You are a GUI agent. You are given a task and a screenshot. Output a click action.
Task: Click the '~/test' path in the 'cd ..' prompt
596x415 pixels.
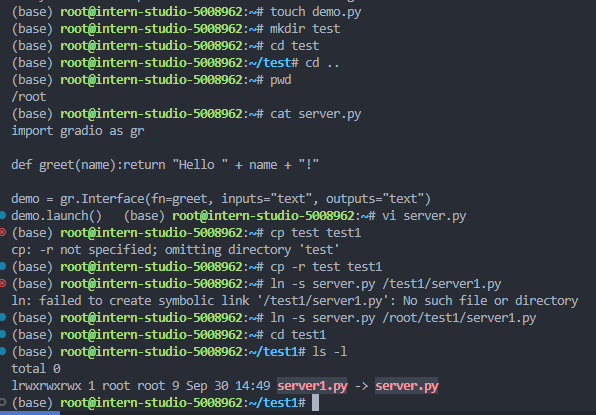click(x=270, y=63)
